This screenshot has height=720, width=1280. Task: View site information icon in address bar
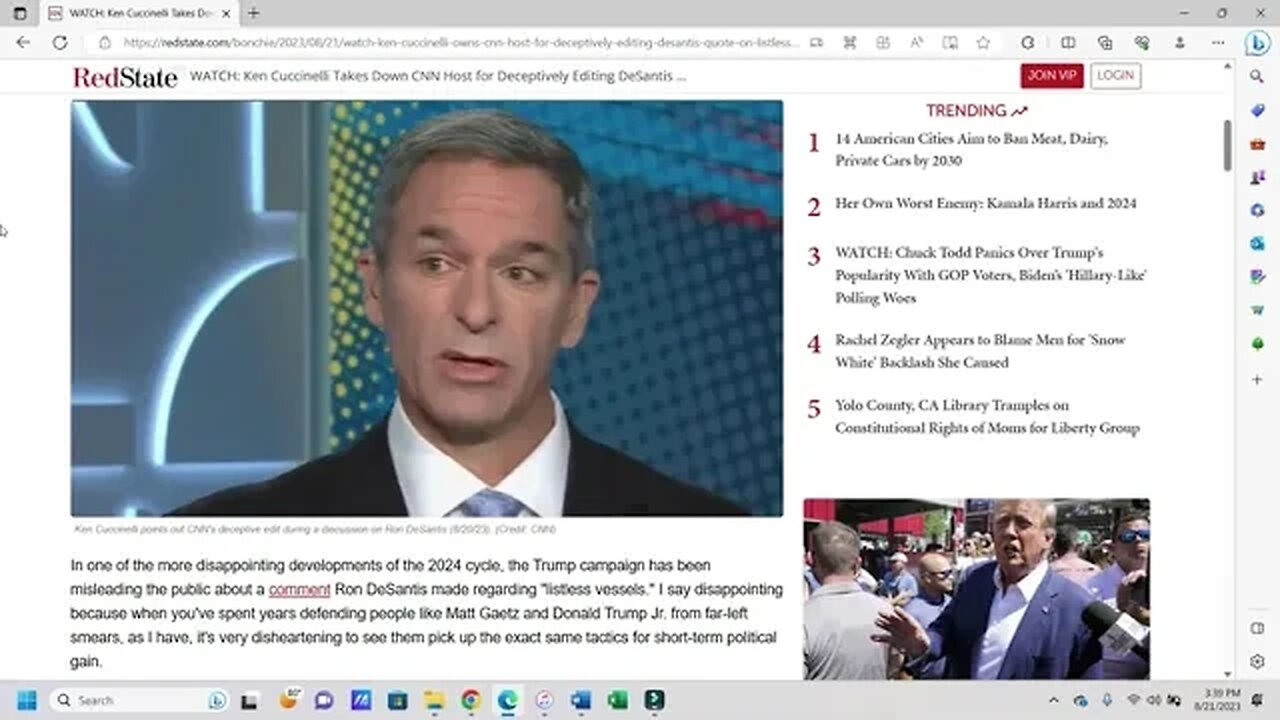point(104,43)
